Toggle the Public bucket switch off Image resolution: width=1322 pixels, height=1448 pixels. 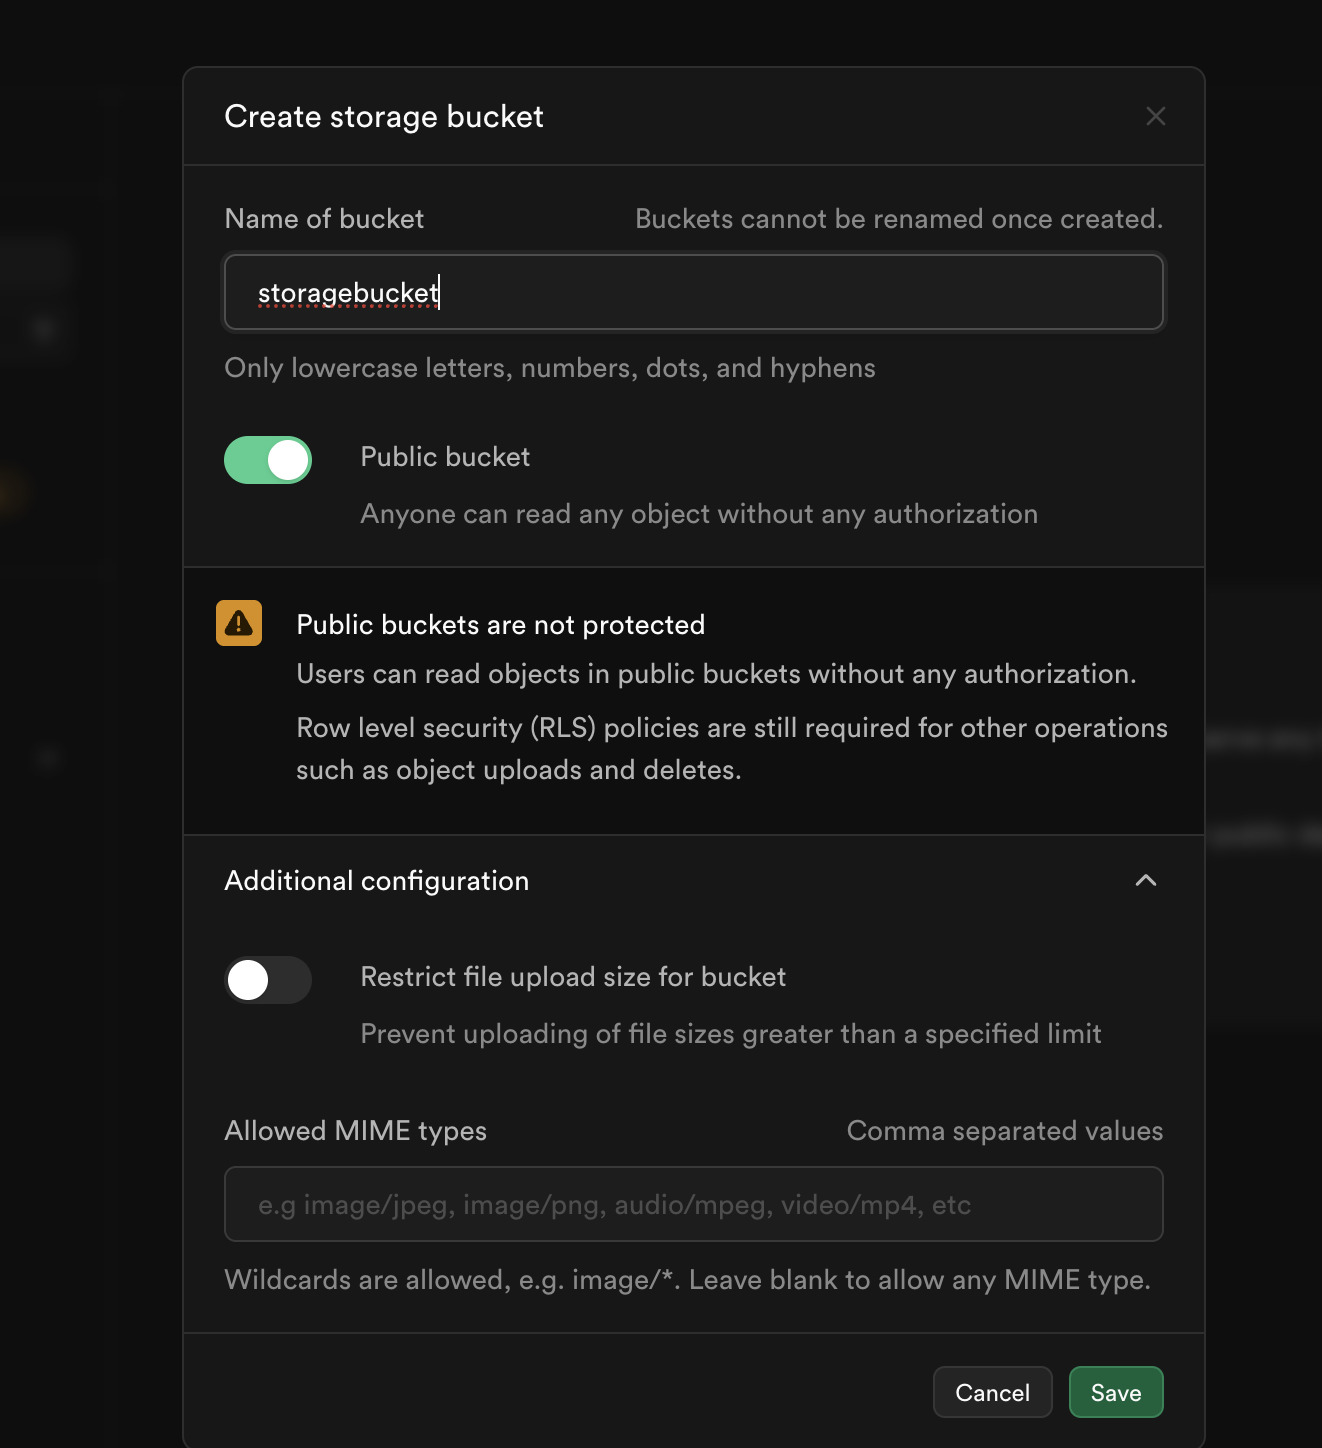(x=267, y=460)
